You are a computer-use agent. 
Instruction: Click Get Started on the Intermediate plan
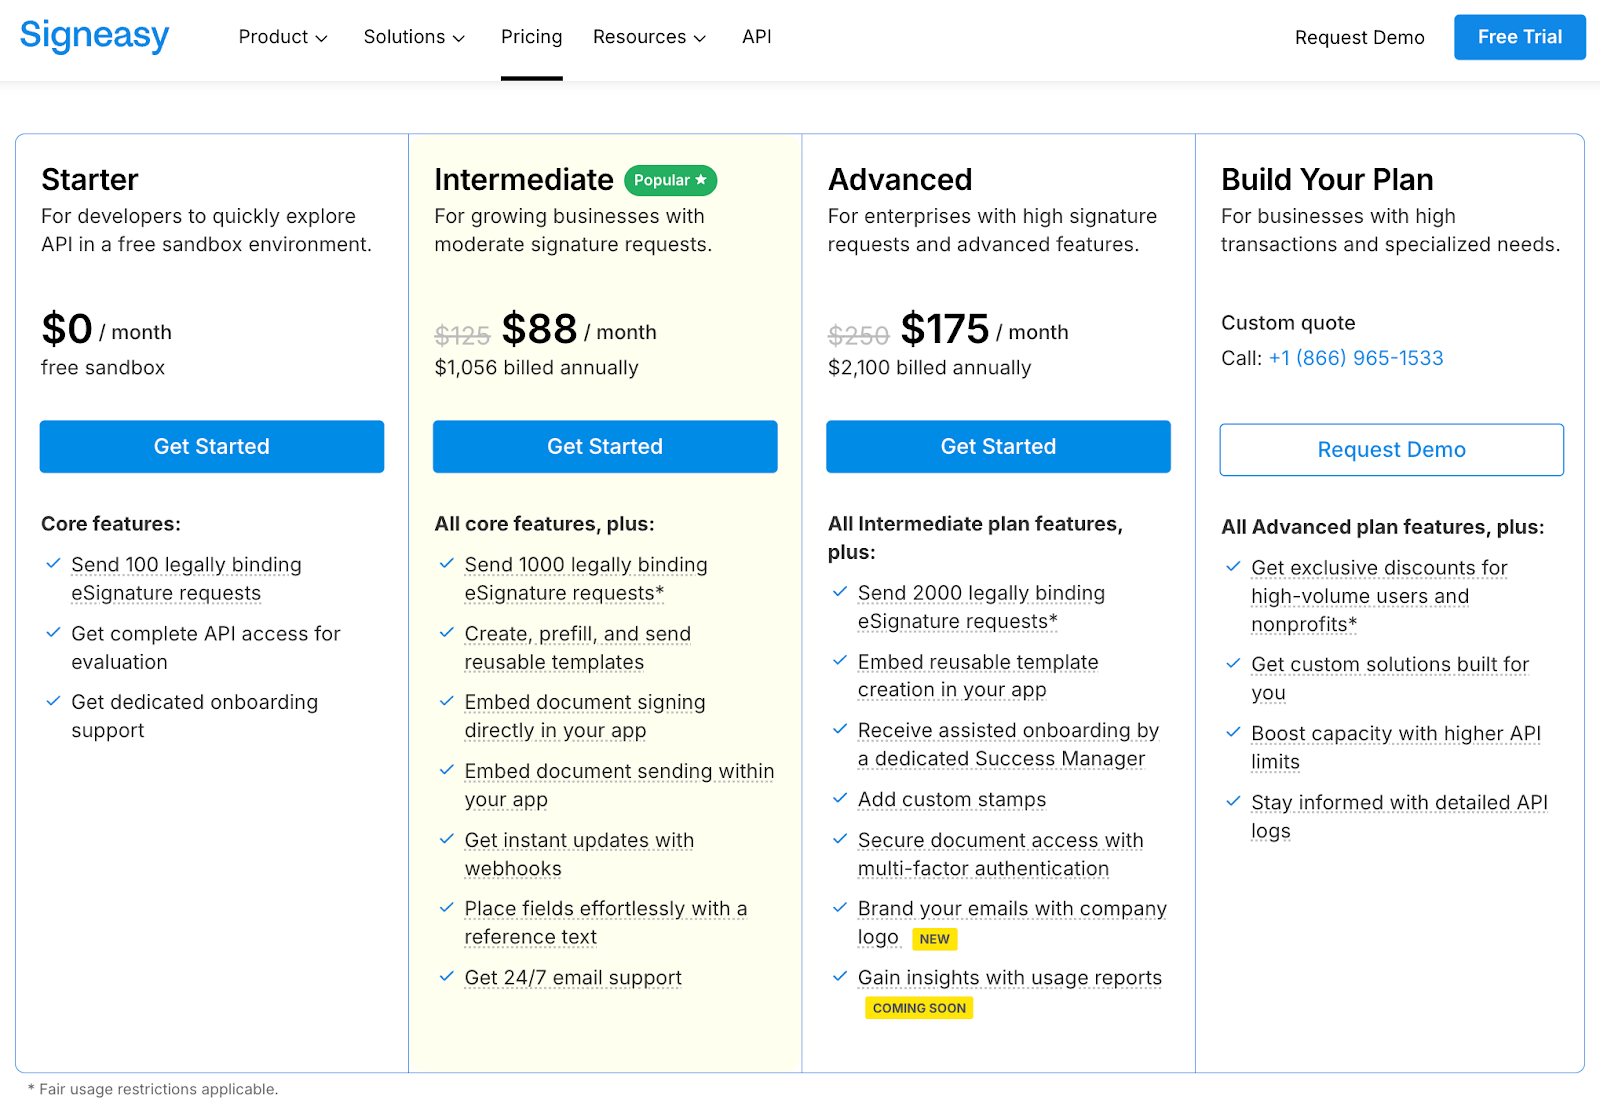tap(604, 446)
